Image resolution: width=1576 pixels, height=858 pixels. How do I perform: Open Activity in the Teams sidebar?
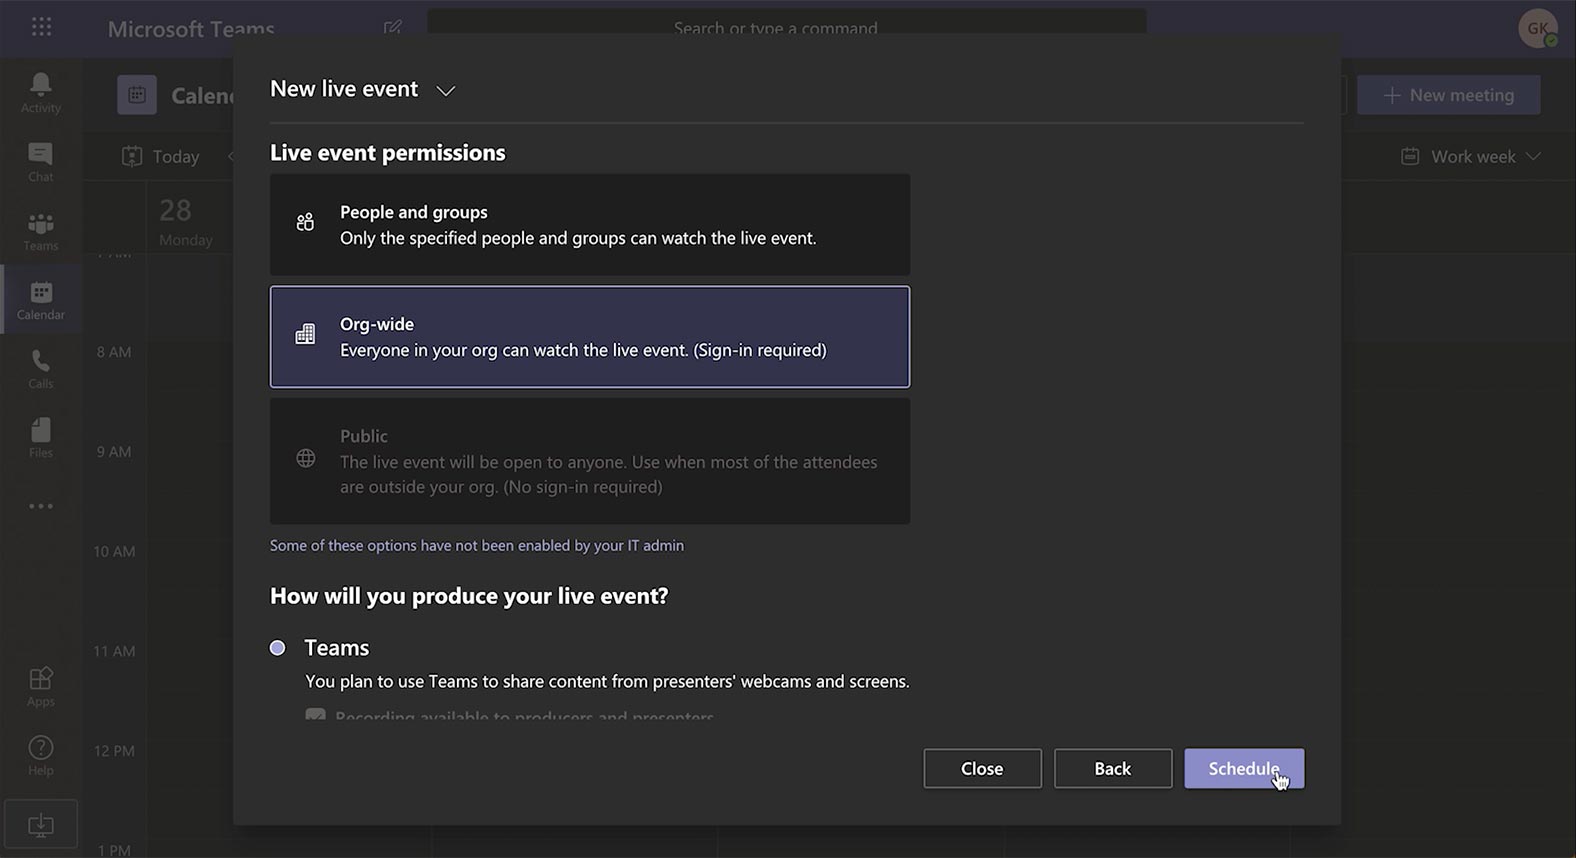[x=41, y=92]
